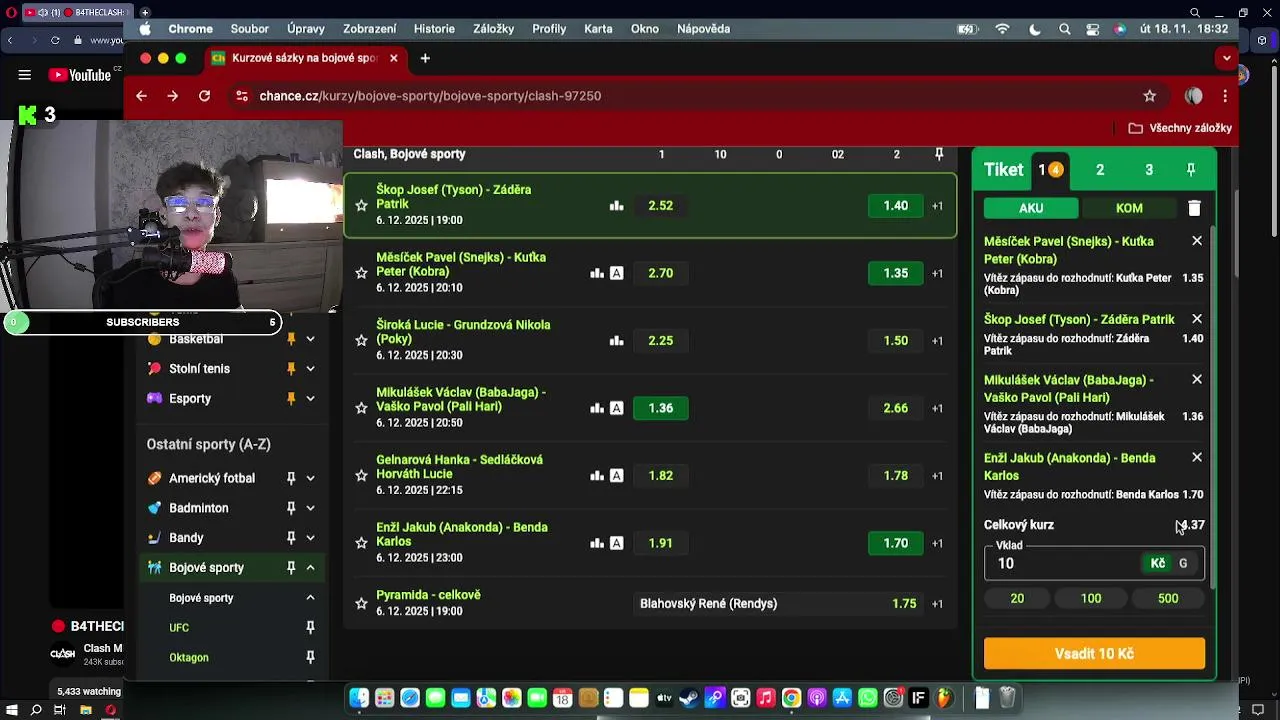Pin Basketbal in the sports sidebar

pos(291,339)
